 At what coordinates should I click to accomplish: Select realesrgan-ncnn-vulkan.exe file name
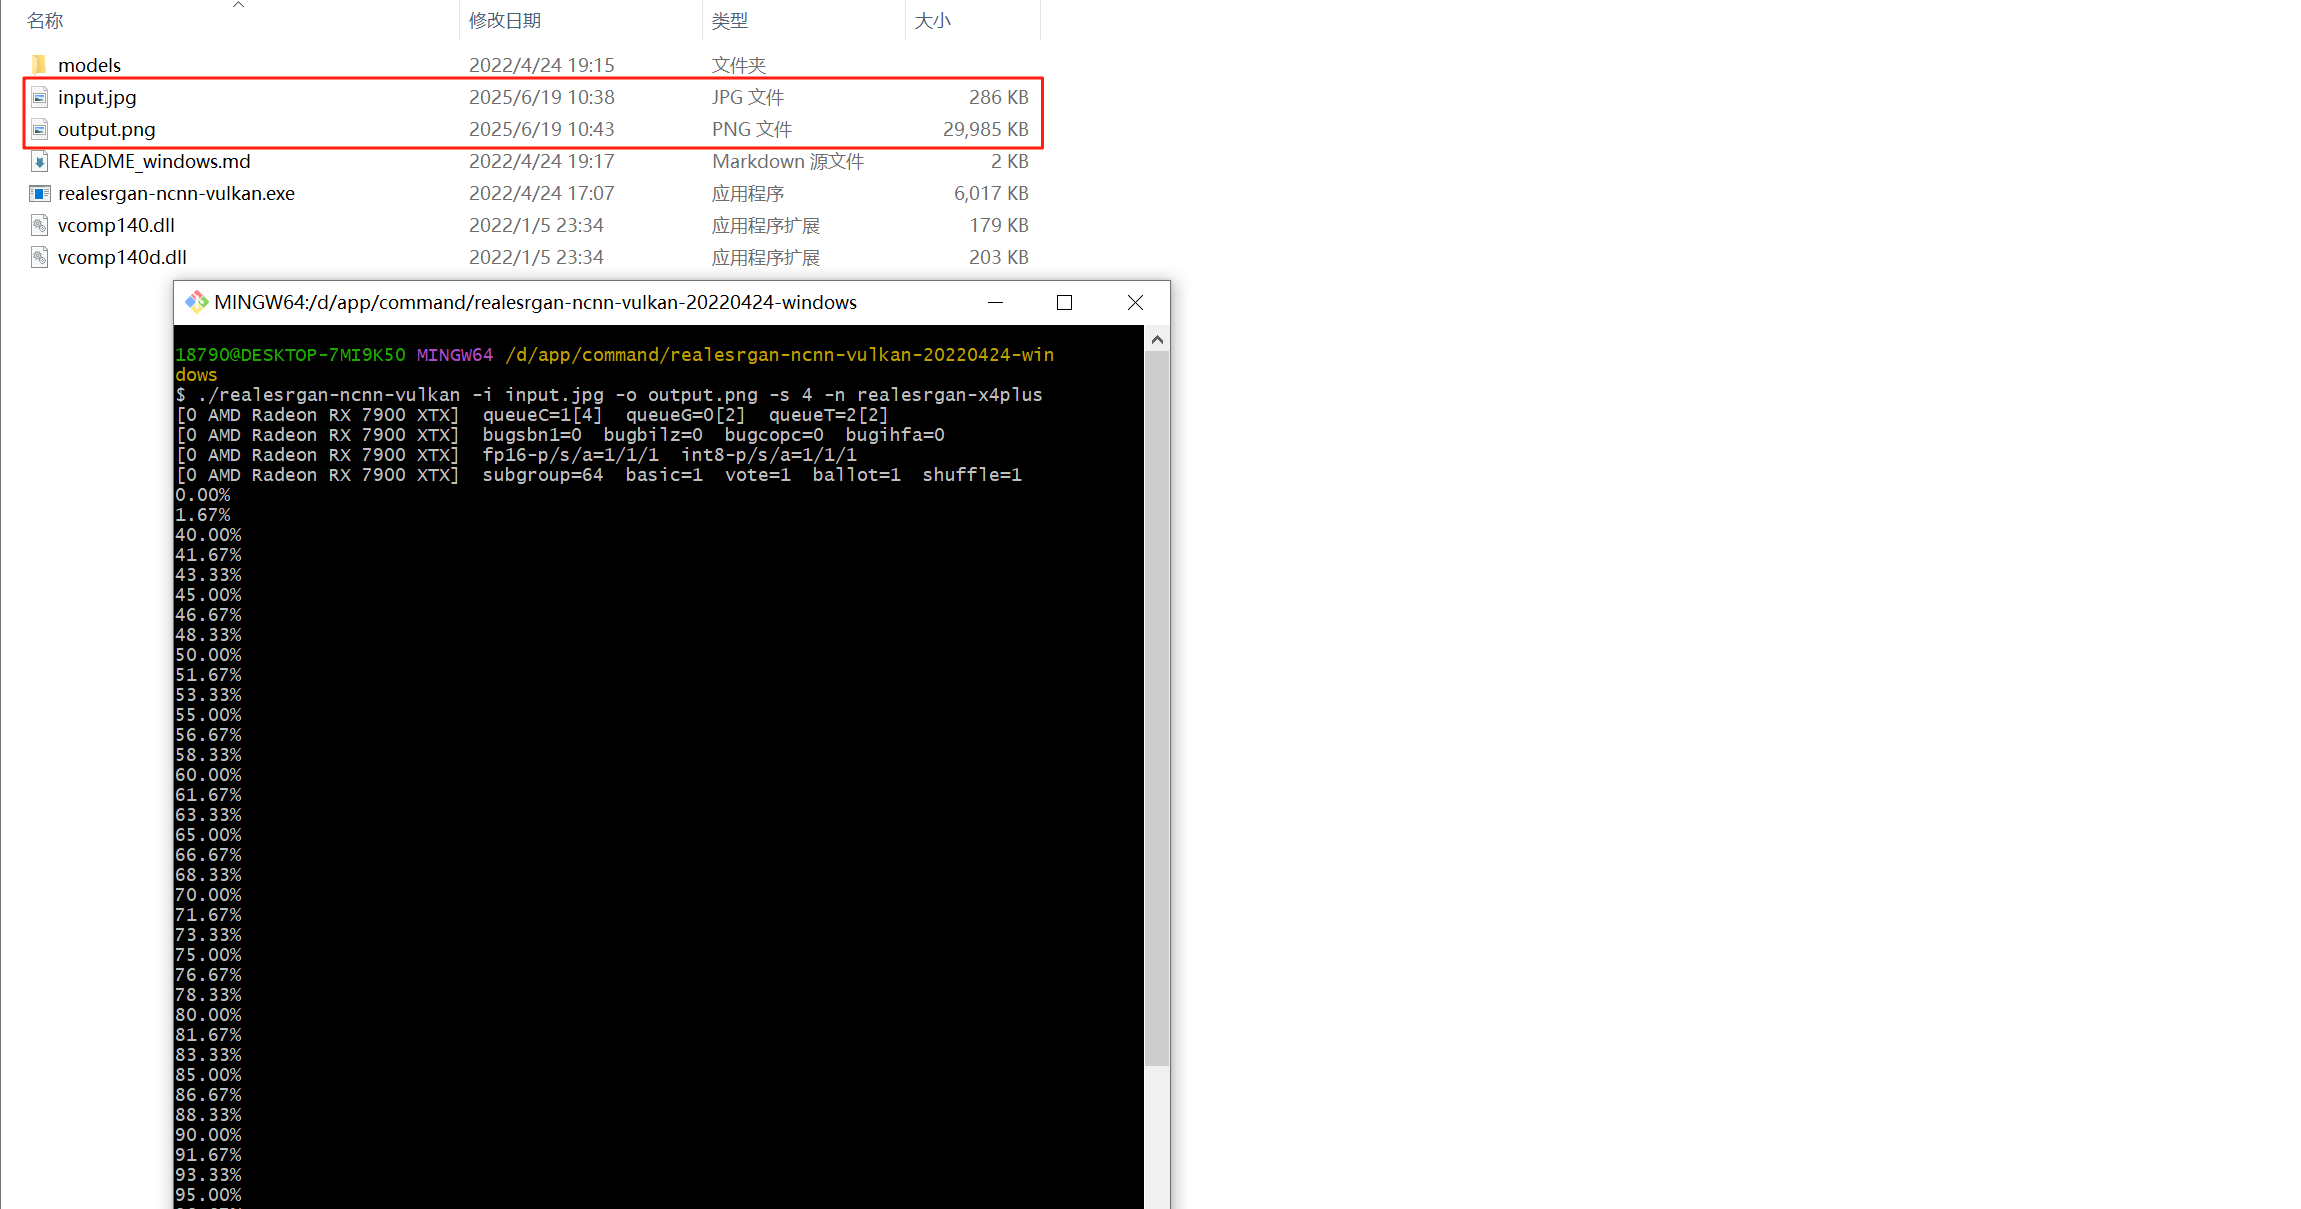(176, 193)
